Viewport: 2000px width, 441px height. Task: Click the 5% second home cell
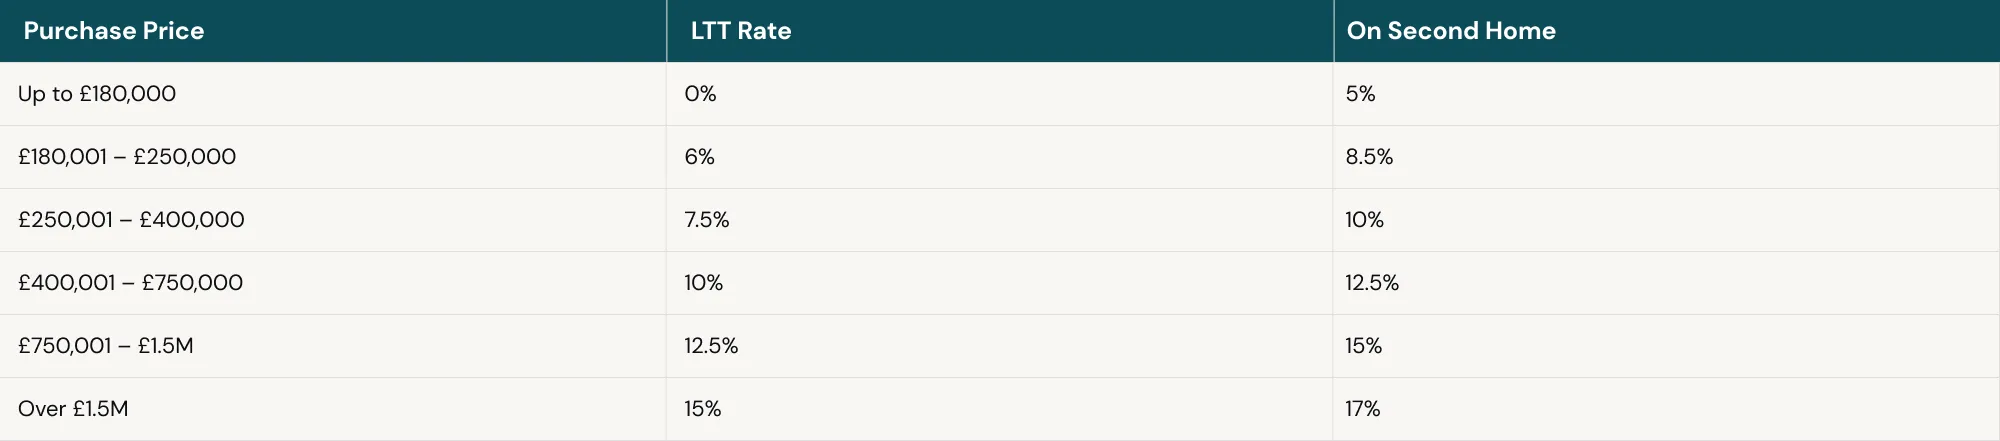coord(1360,94)
